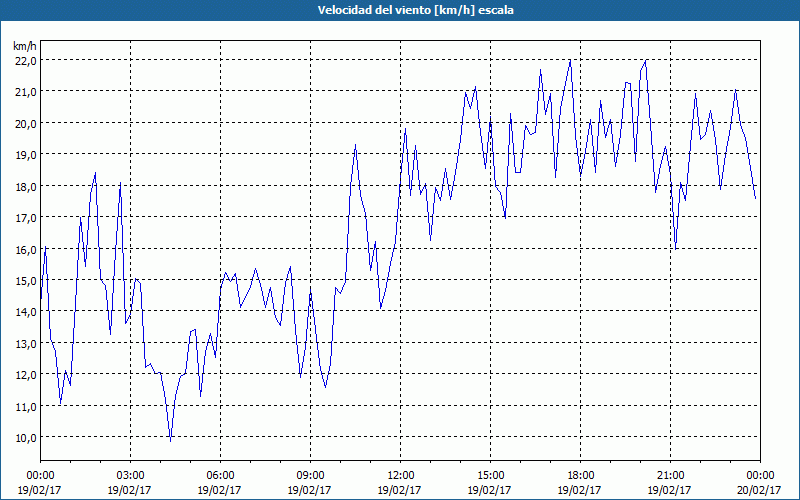800x500 pixels.
Task: Pick the '19/02/17' date under 15:00
Action: [489, 490]
